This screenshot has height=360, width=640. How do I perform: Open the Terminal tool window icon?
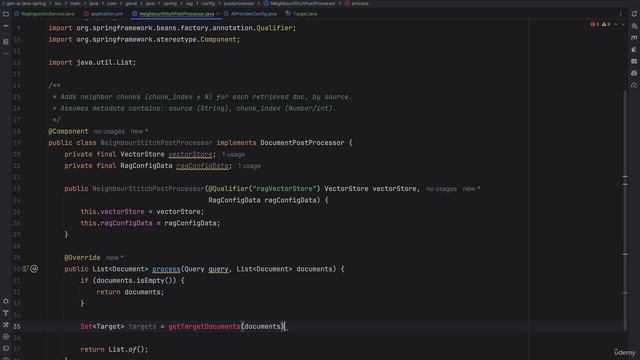6,349
